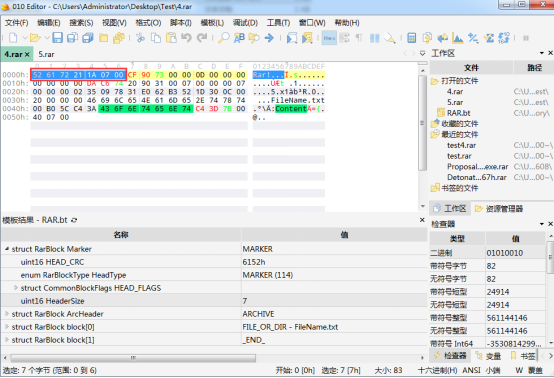Viewport: 554px width, 378px height.
Task: Open the Calculator icon
Action: pos(411,37)
